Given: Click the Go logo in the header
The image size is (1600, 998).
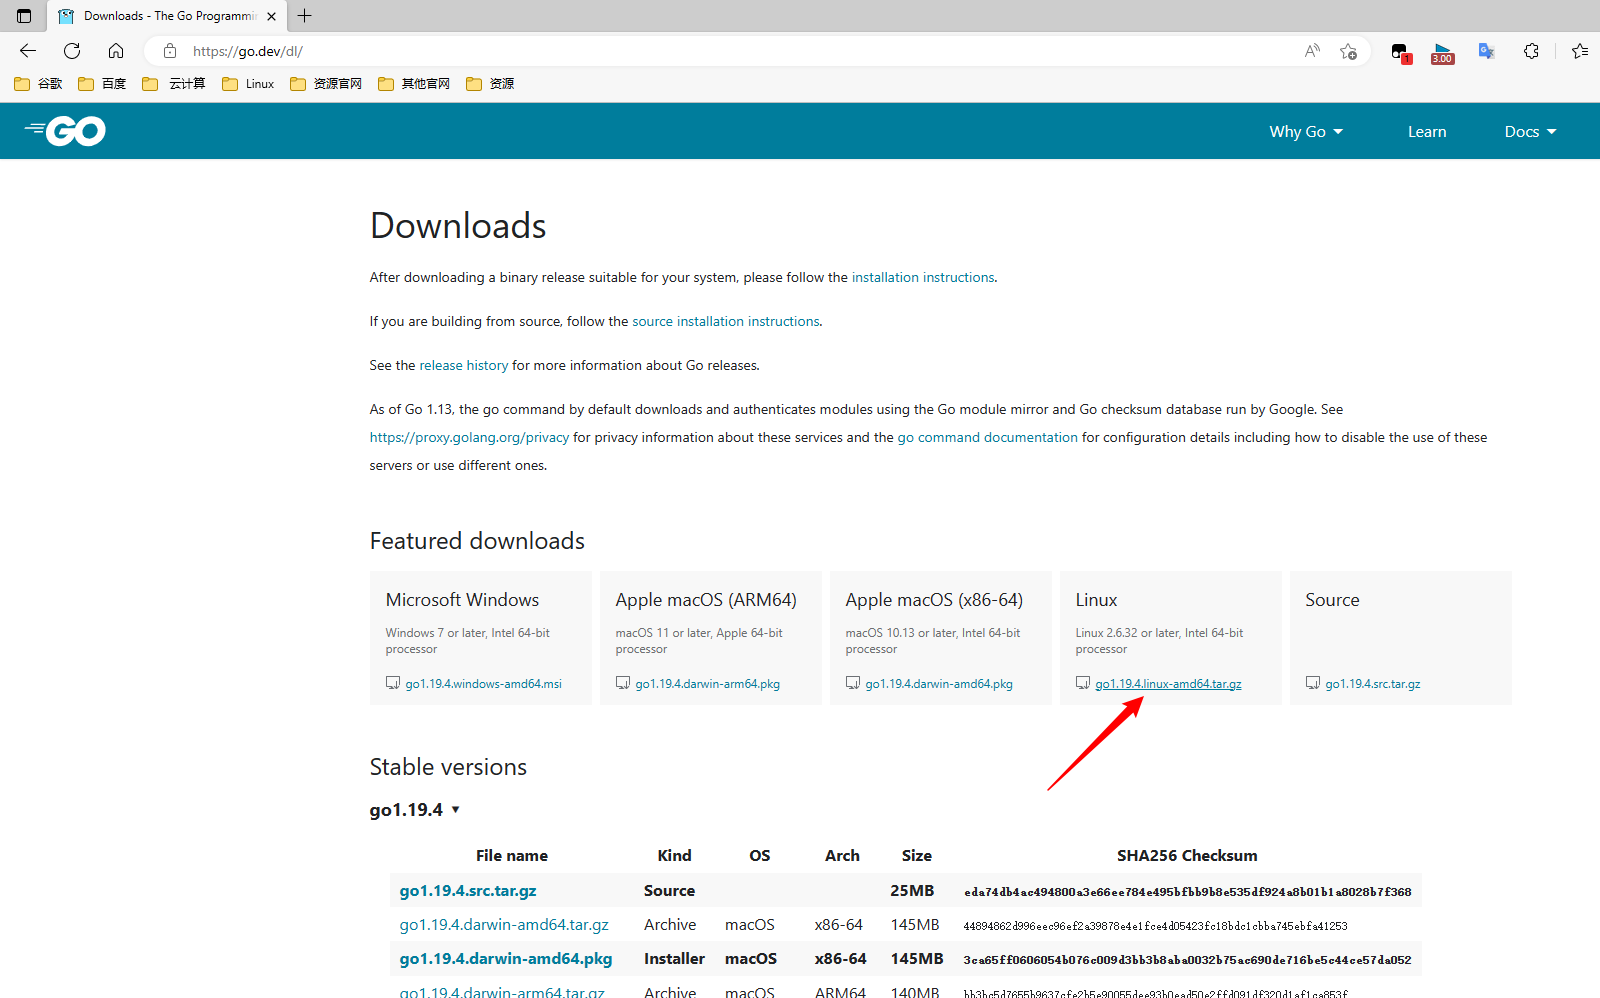Looking at the screenshot, I should point(66,131).
